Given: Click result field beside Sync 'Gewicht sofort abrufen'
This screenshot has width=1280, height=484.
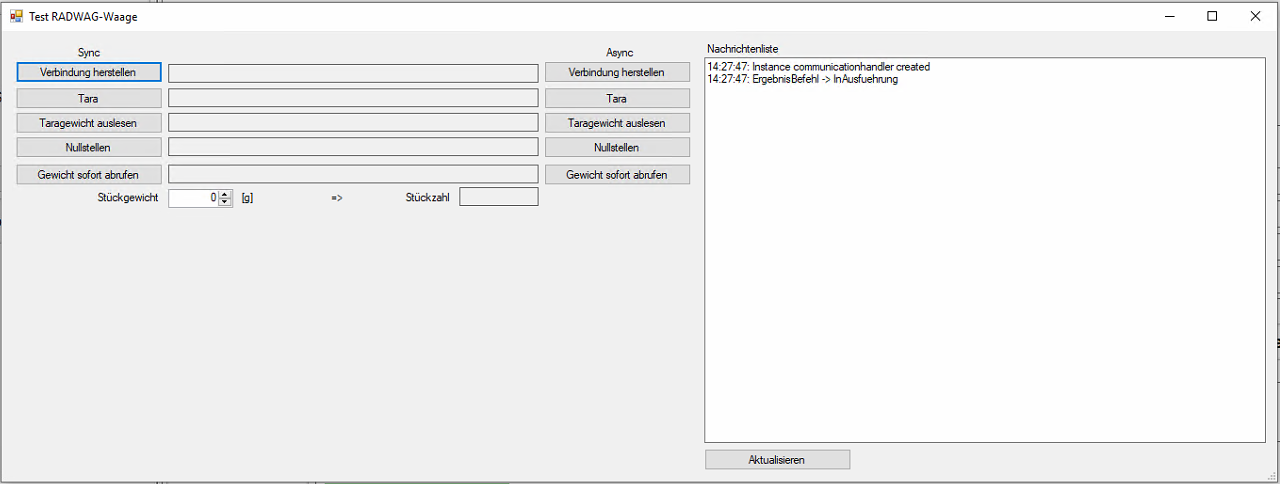Looking at the screenshot, I should click(353, 174).
